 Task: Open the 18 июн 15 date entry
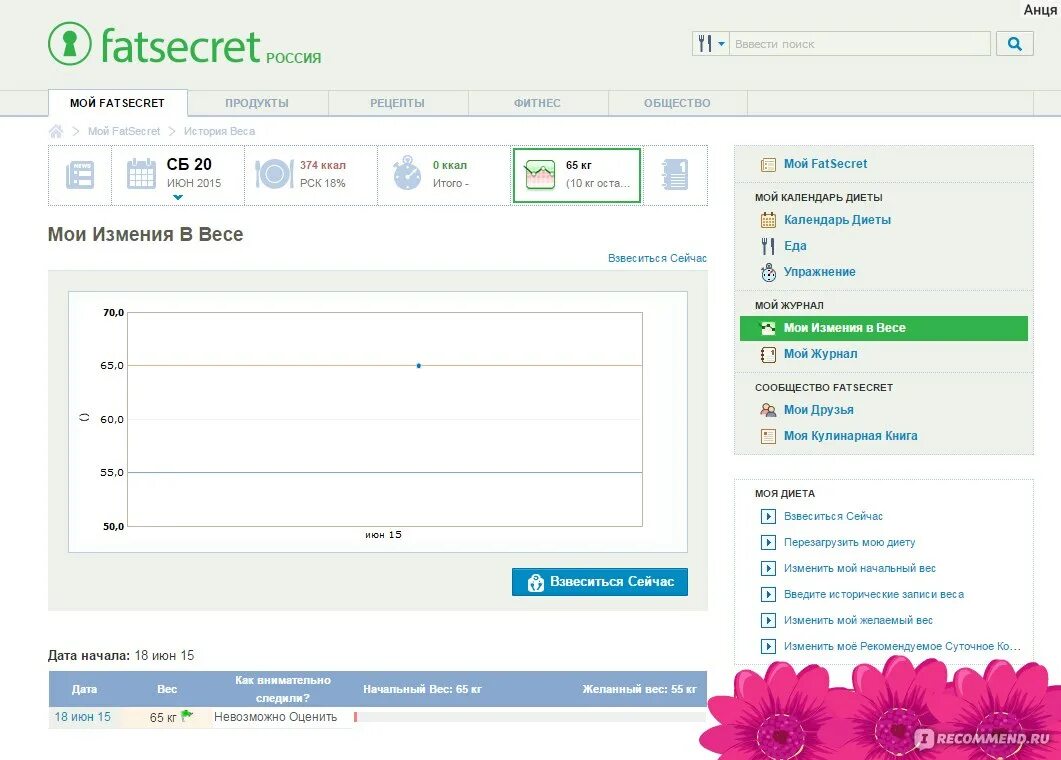pyautogui.click(x=83, y=717)
